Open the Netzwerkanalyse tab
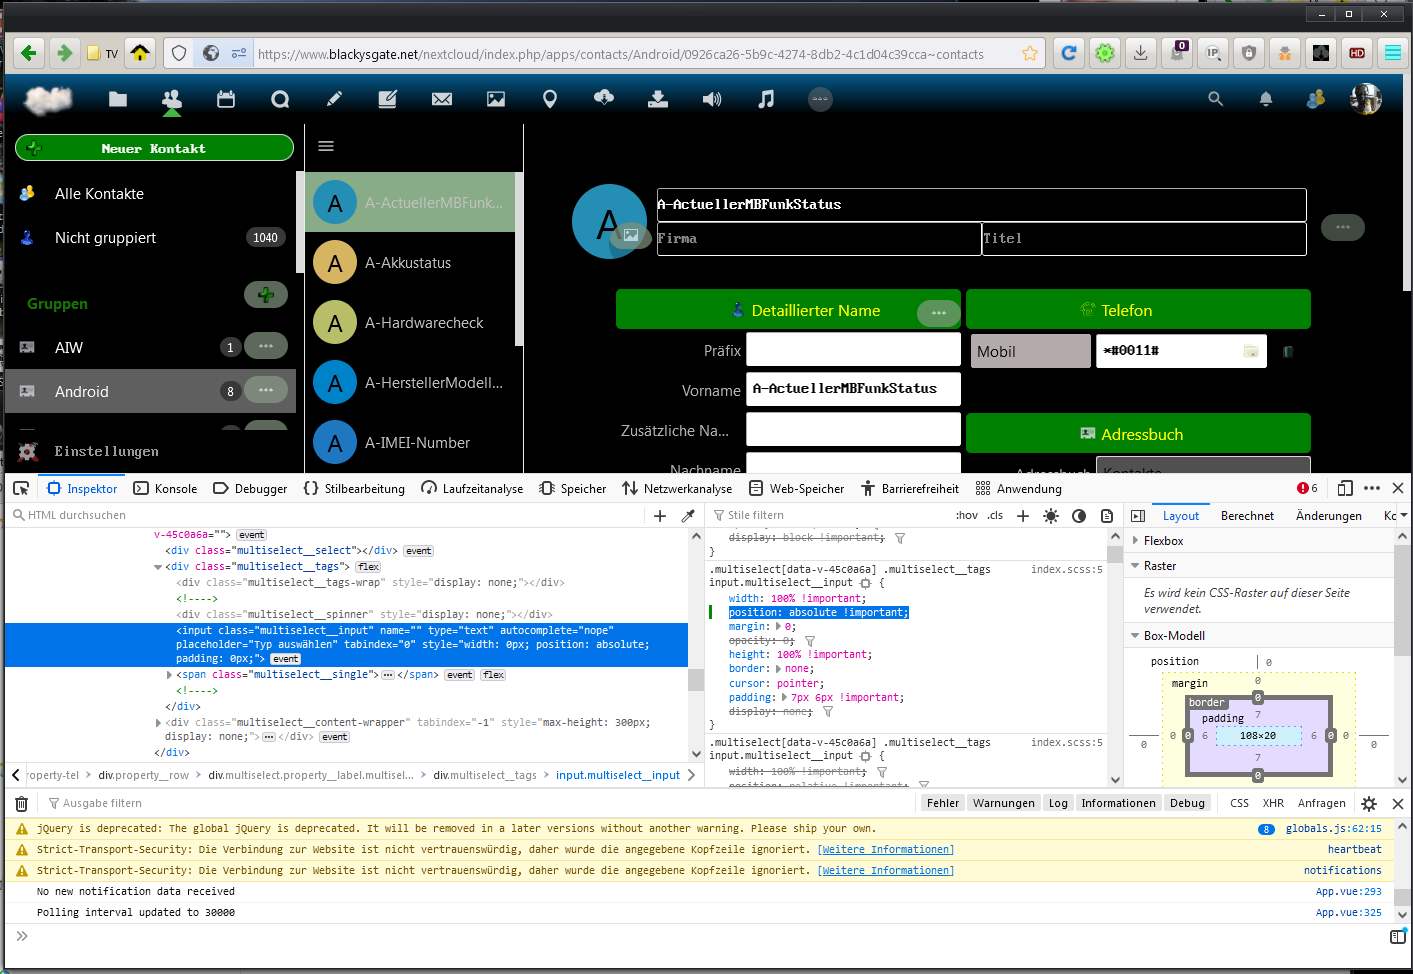Image resolution: width=1413 pixels, height=974 pixels. coord(677,488)
